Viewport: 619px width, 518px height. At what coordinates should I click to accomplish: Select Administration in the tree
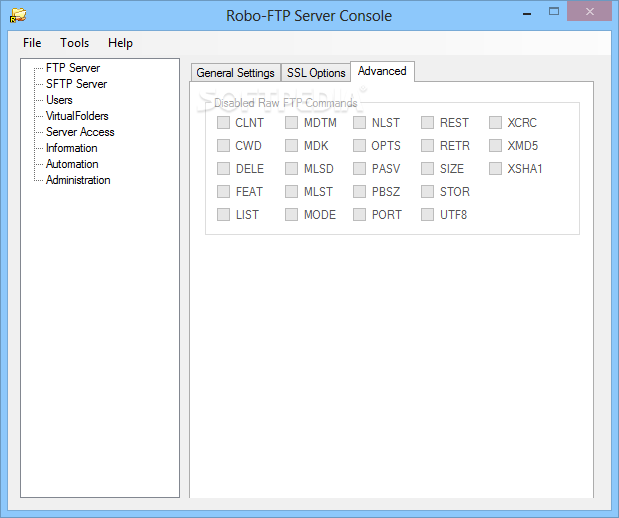click(x=78, y=180)
